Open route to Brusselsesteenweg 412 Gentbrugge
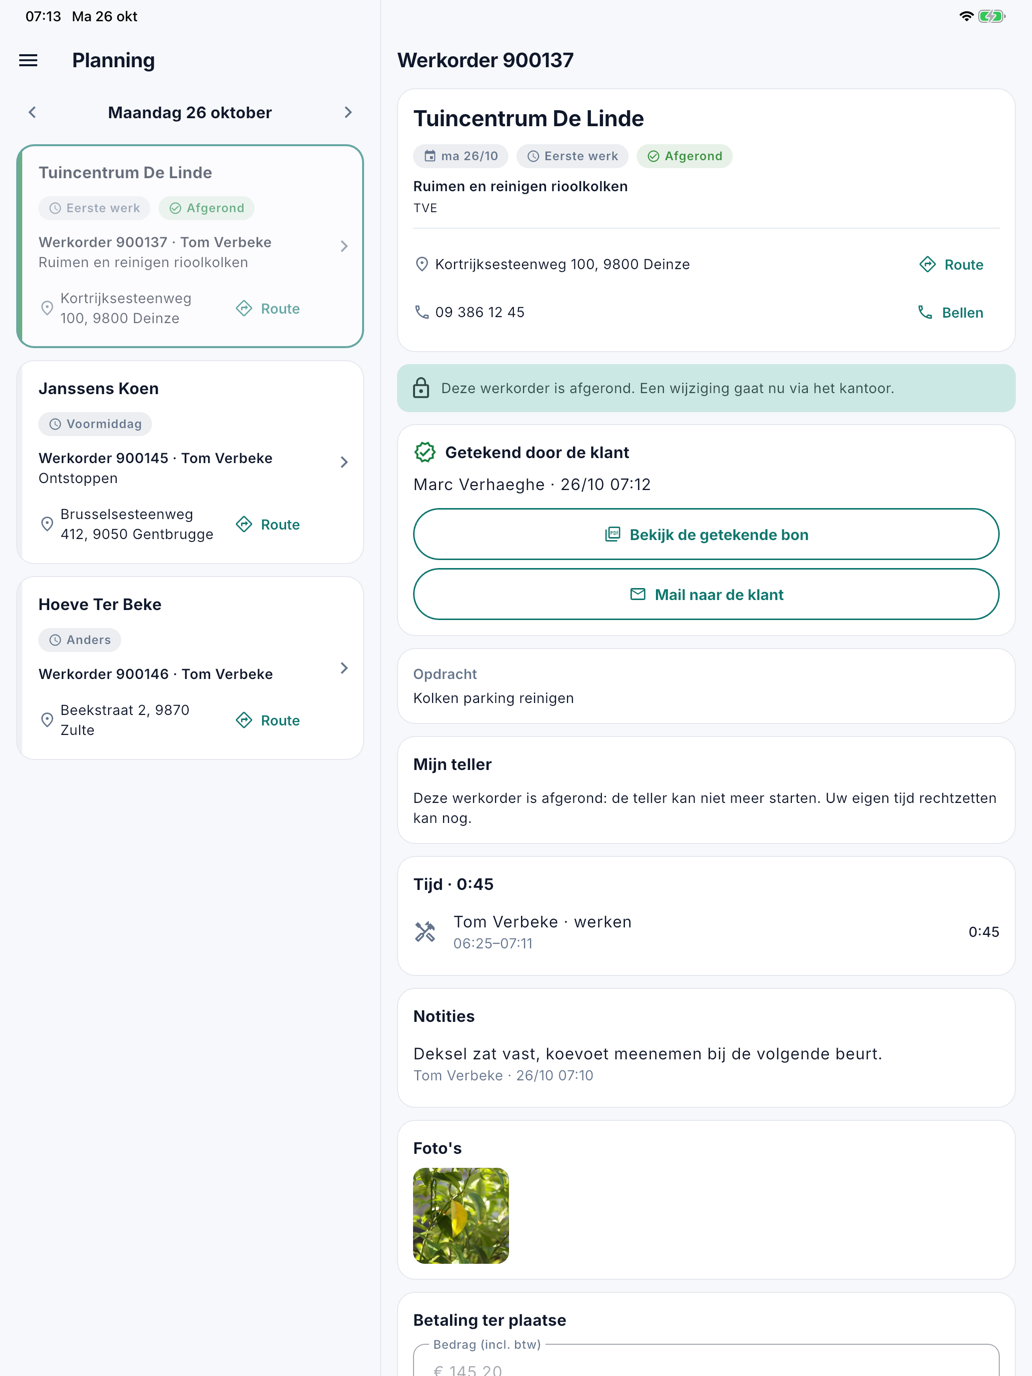This screenshot has height=1376, width=1032. pyautogui.click(x=268, y=524)
